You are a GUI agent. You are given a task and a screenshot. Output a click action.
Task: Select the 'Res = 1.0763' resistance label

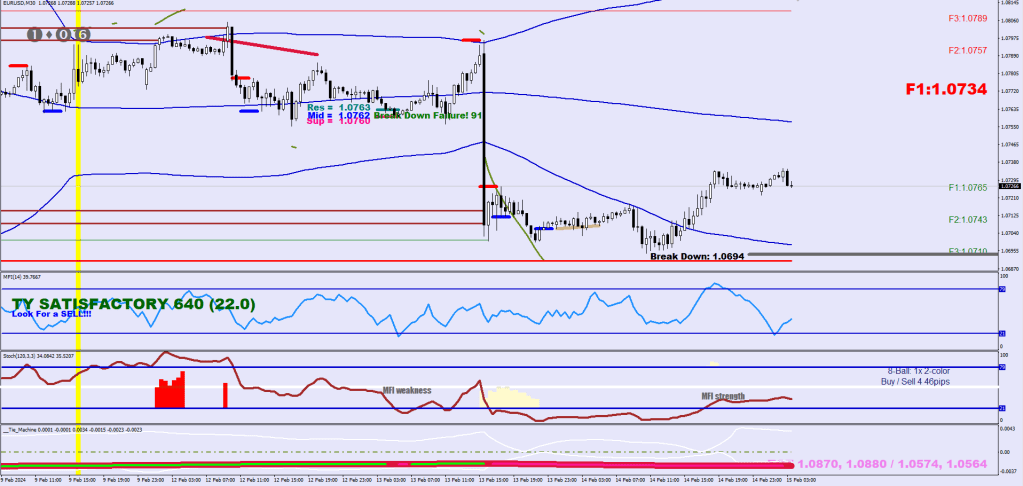(339, 107)
